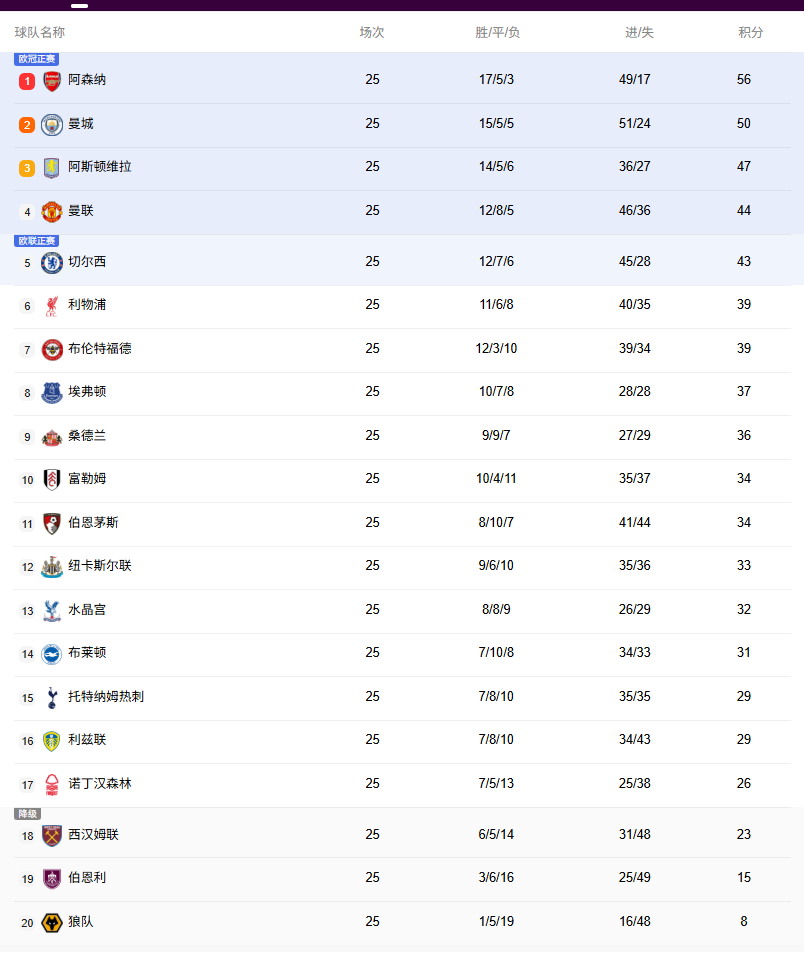Click the Arsenal club crest icon

pyautogui.click(x=52, y=81)
